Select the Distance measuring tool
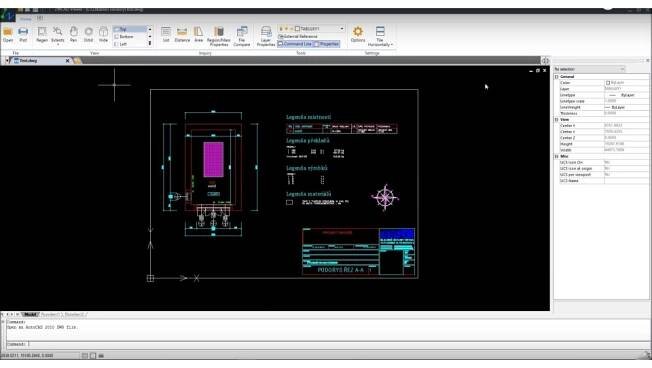 pos(182,34)
